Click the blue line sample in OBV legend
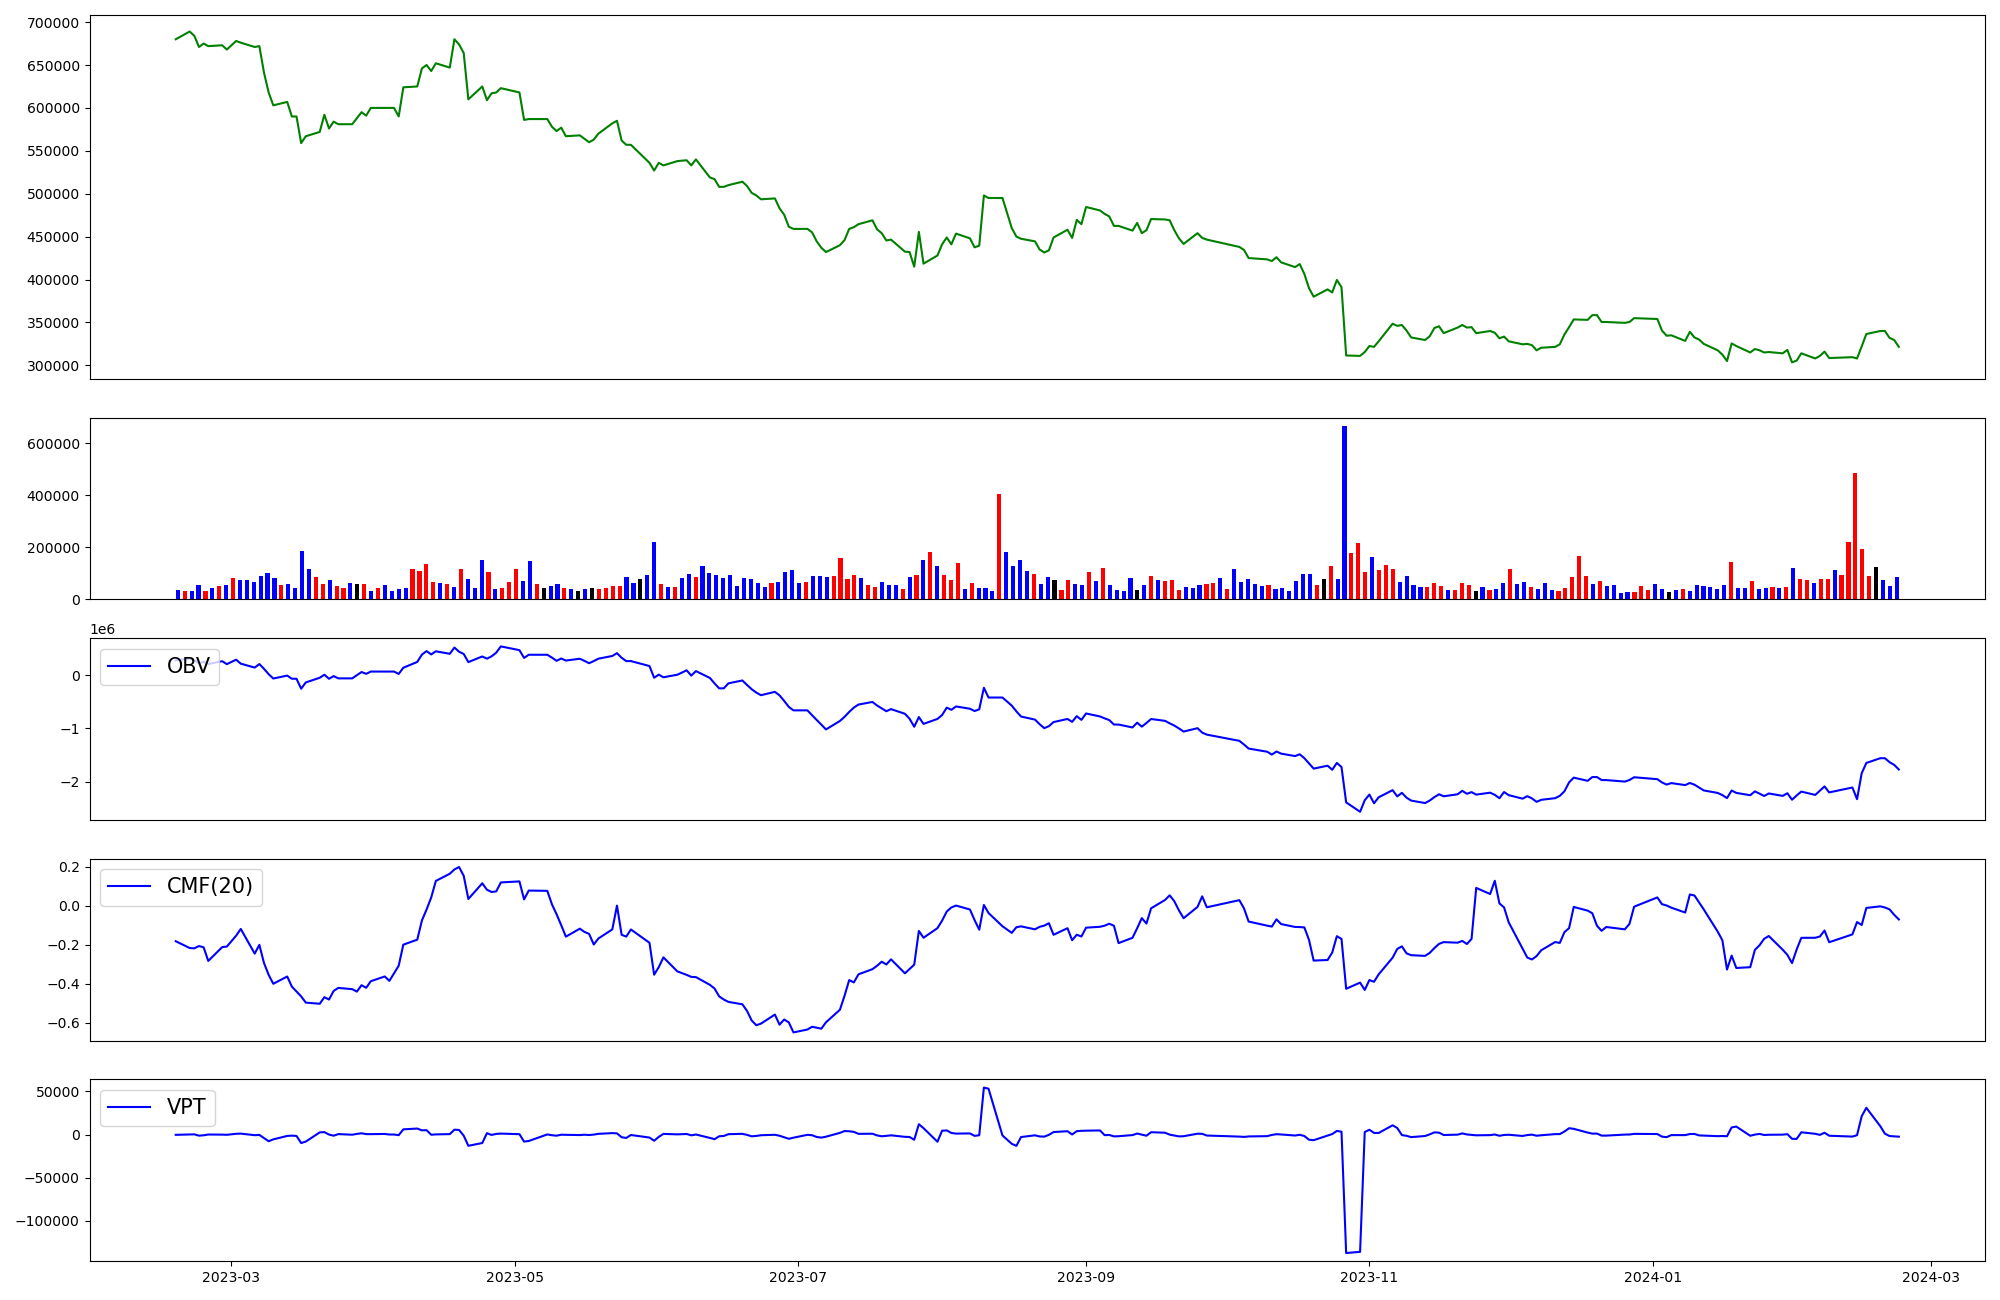The image size is (2000, 1300). tap(129, 666)
